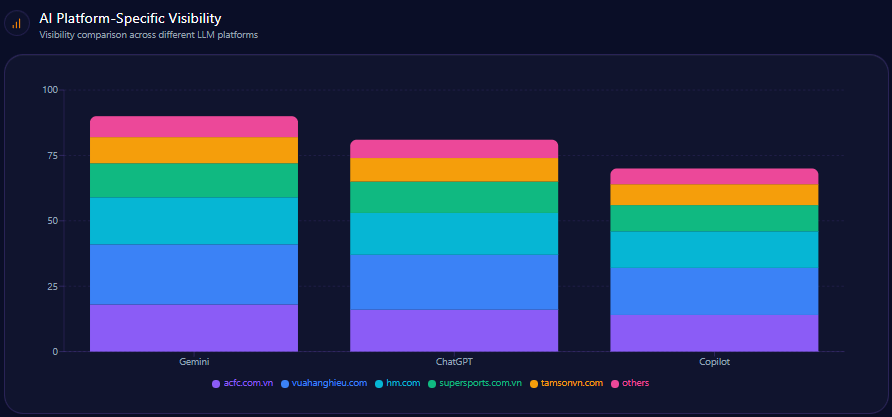The image size is (892, 417).
Task: Select Copilot's pink others bar segment
Action: tap(714, 176)
